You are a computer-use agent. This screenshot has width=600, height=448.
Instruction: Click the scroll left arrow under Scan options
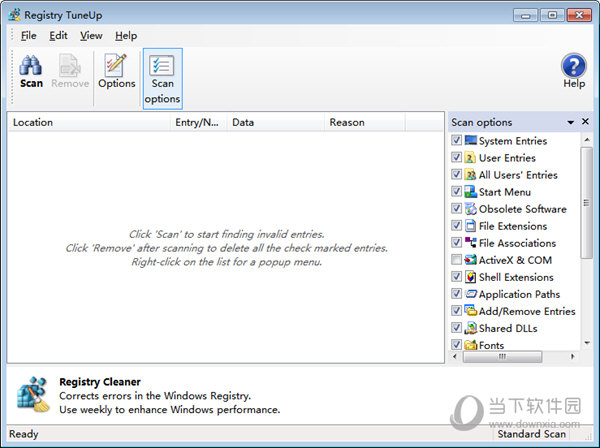click(x=455, y=357)
